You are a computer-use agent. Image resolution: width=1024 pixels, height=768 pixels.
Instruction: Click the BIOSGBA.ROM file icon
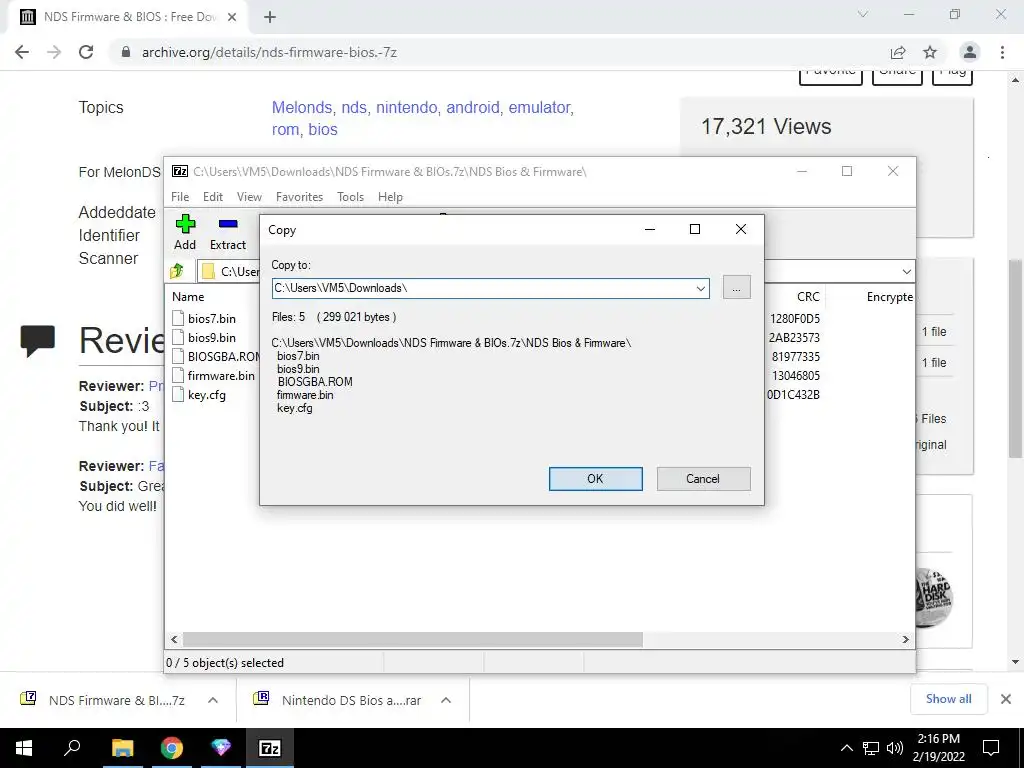[178, 356]
